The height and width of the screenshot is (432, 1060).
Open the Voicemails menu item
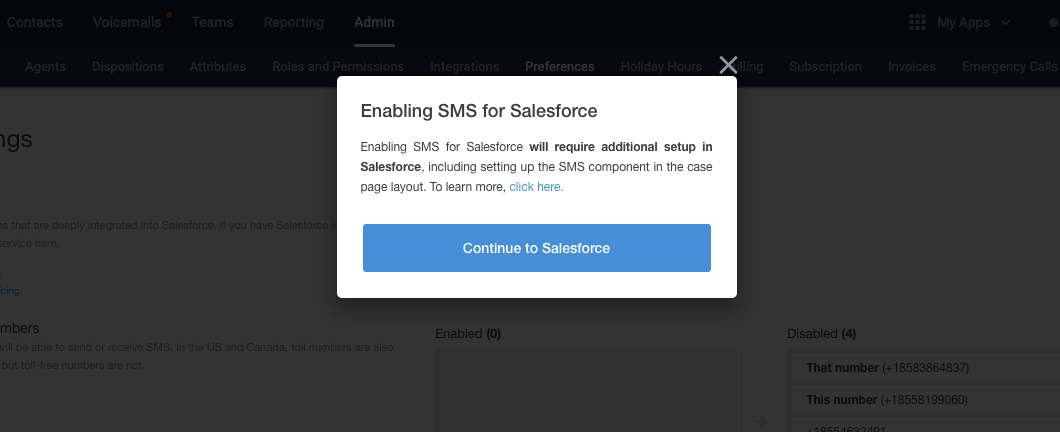(127, 22)
